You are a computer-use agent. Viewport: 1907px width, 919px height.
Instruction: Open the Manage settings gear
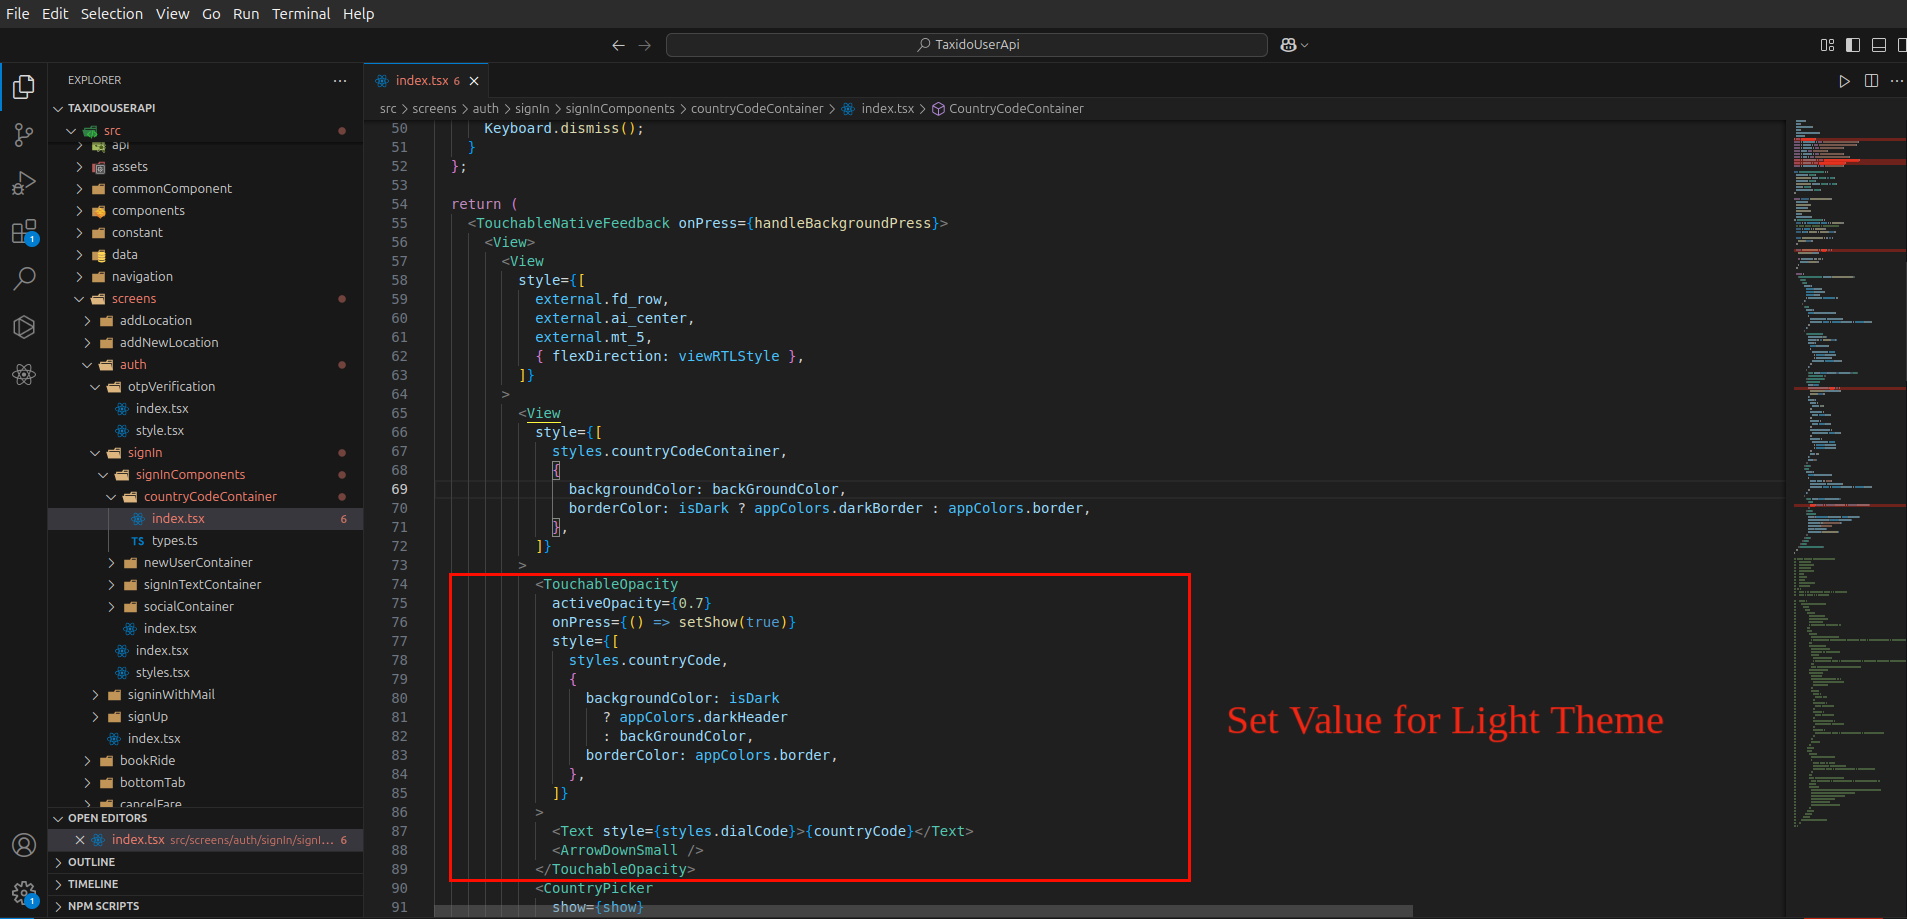click(x=24, y=892)
